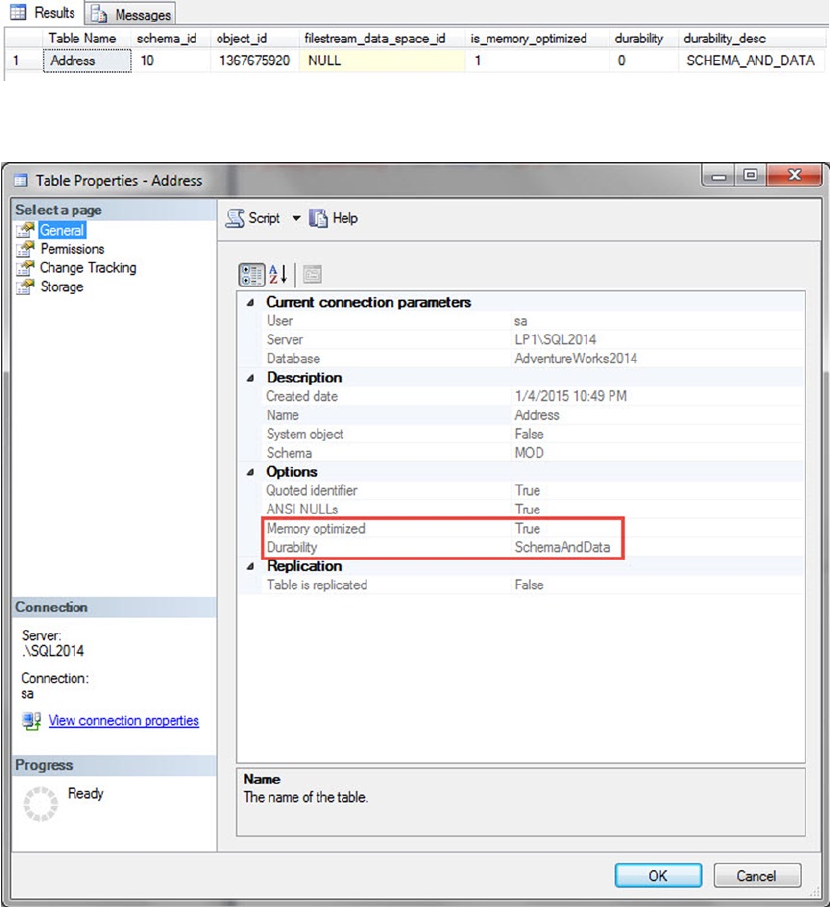Open the Change Tracking page

pyautogui.click(x=88, y=268)
